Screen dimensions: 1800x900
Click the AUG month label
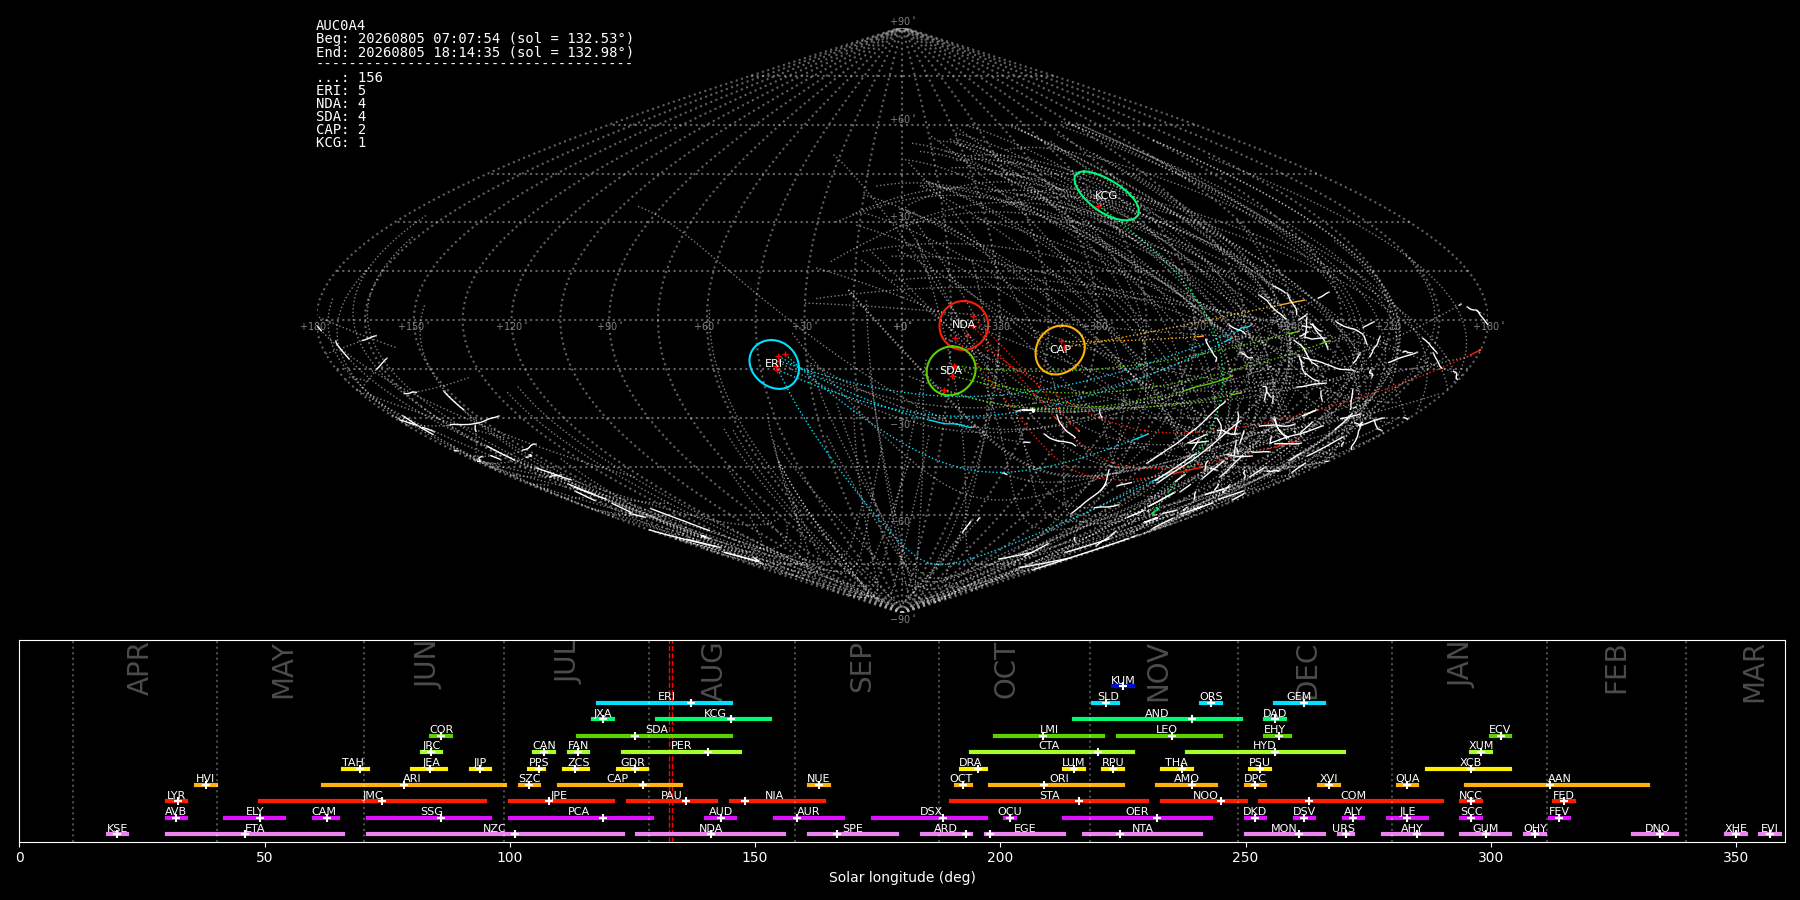712,668
